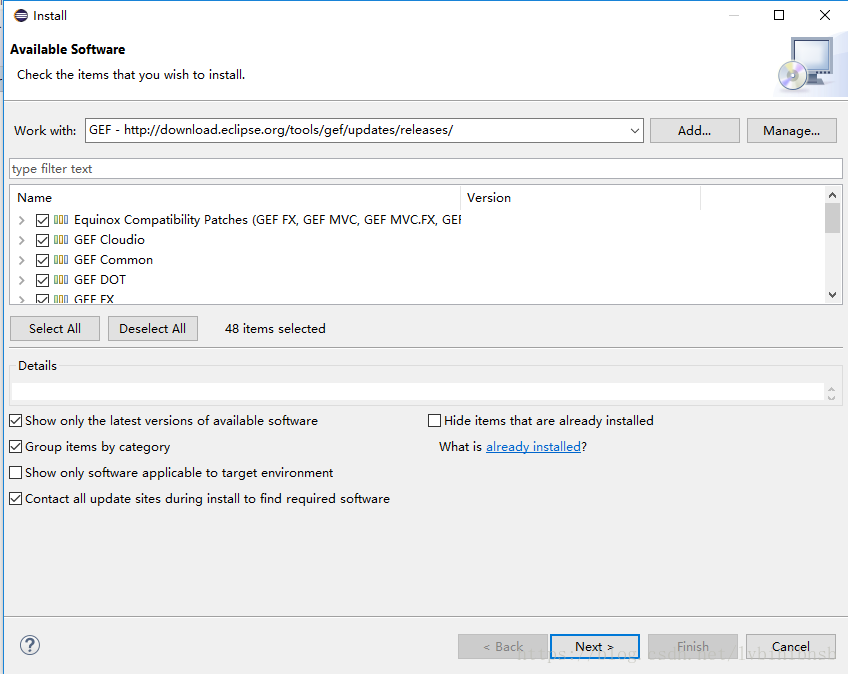Select the Equinox Compatibility Patches row text
The height and width of the screenshot is (674, 848).
point(267,220)
